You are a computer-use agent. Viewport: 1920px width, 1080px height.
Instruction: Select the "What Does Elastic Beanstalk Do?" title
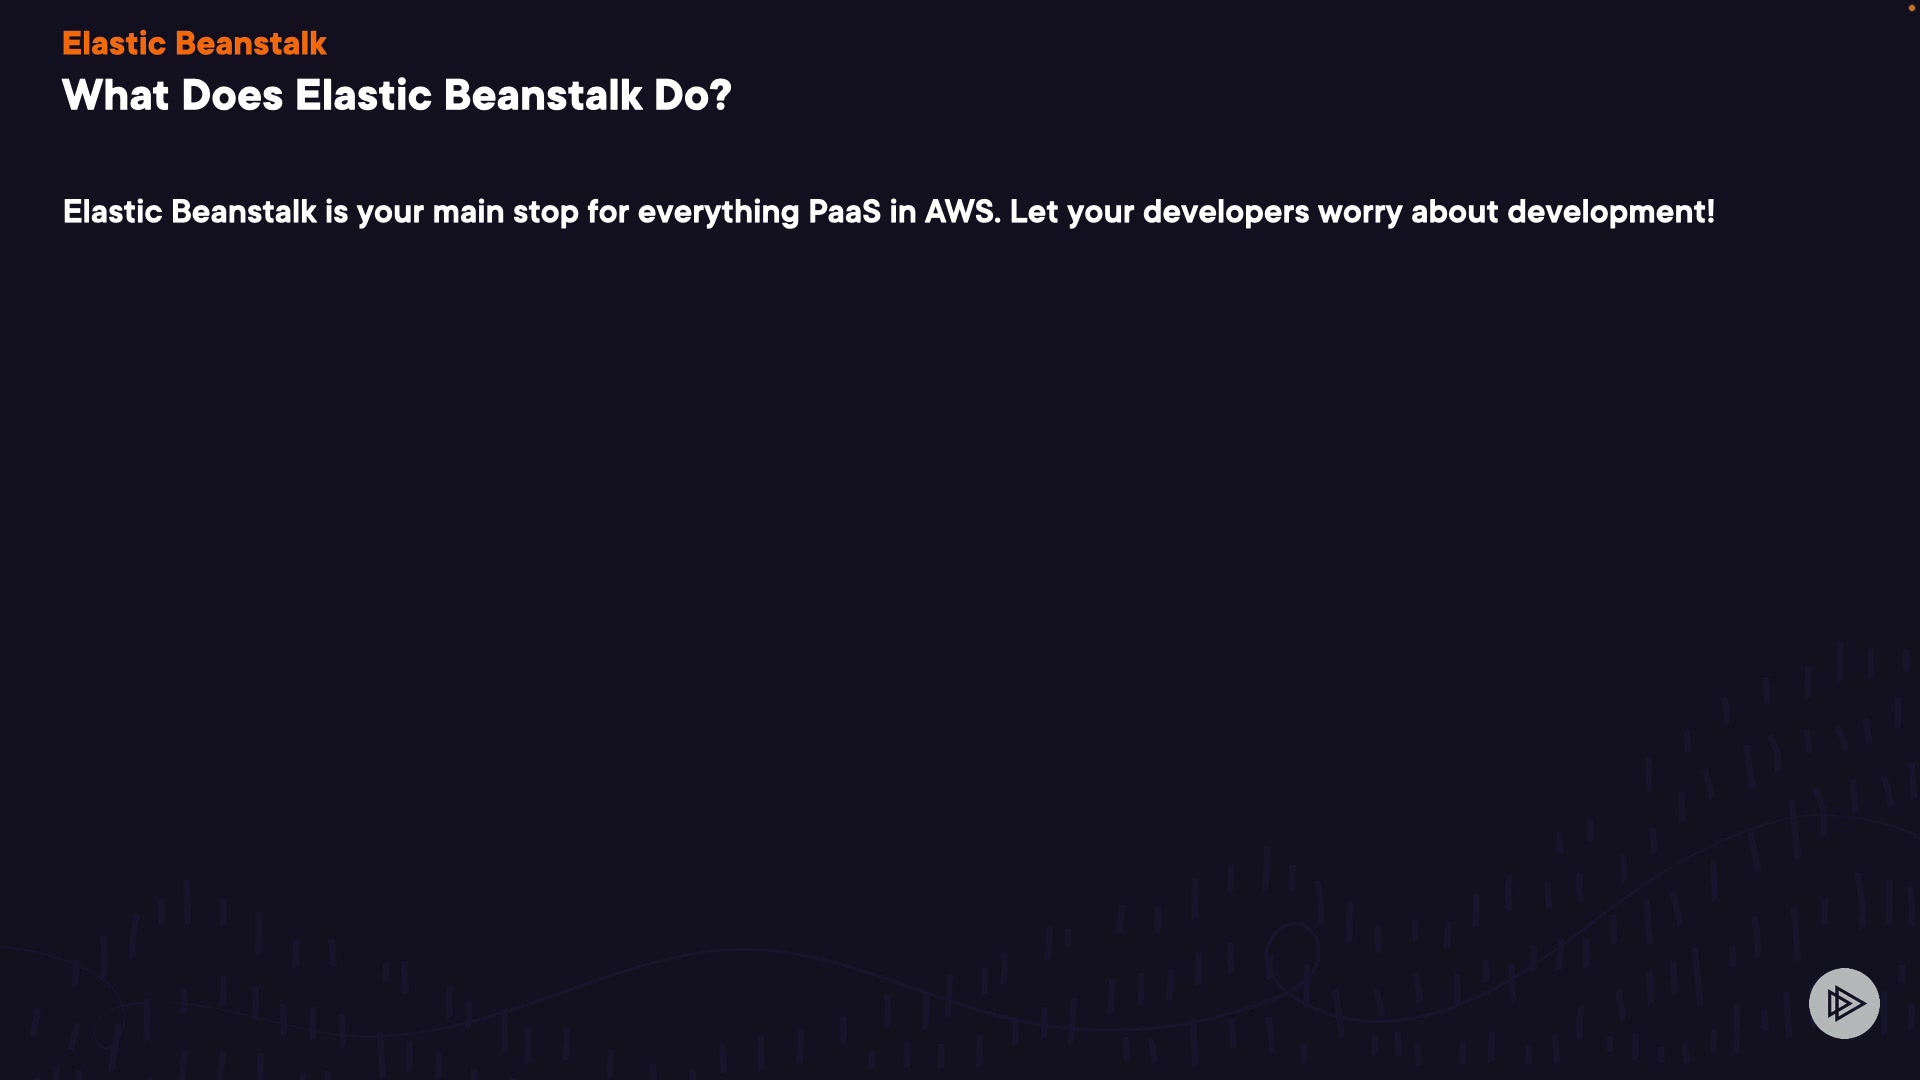[x=396, y=96]
